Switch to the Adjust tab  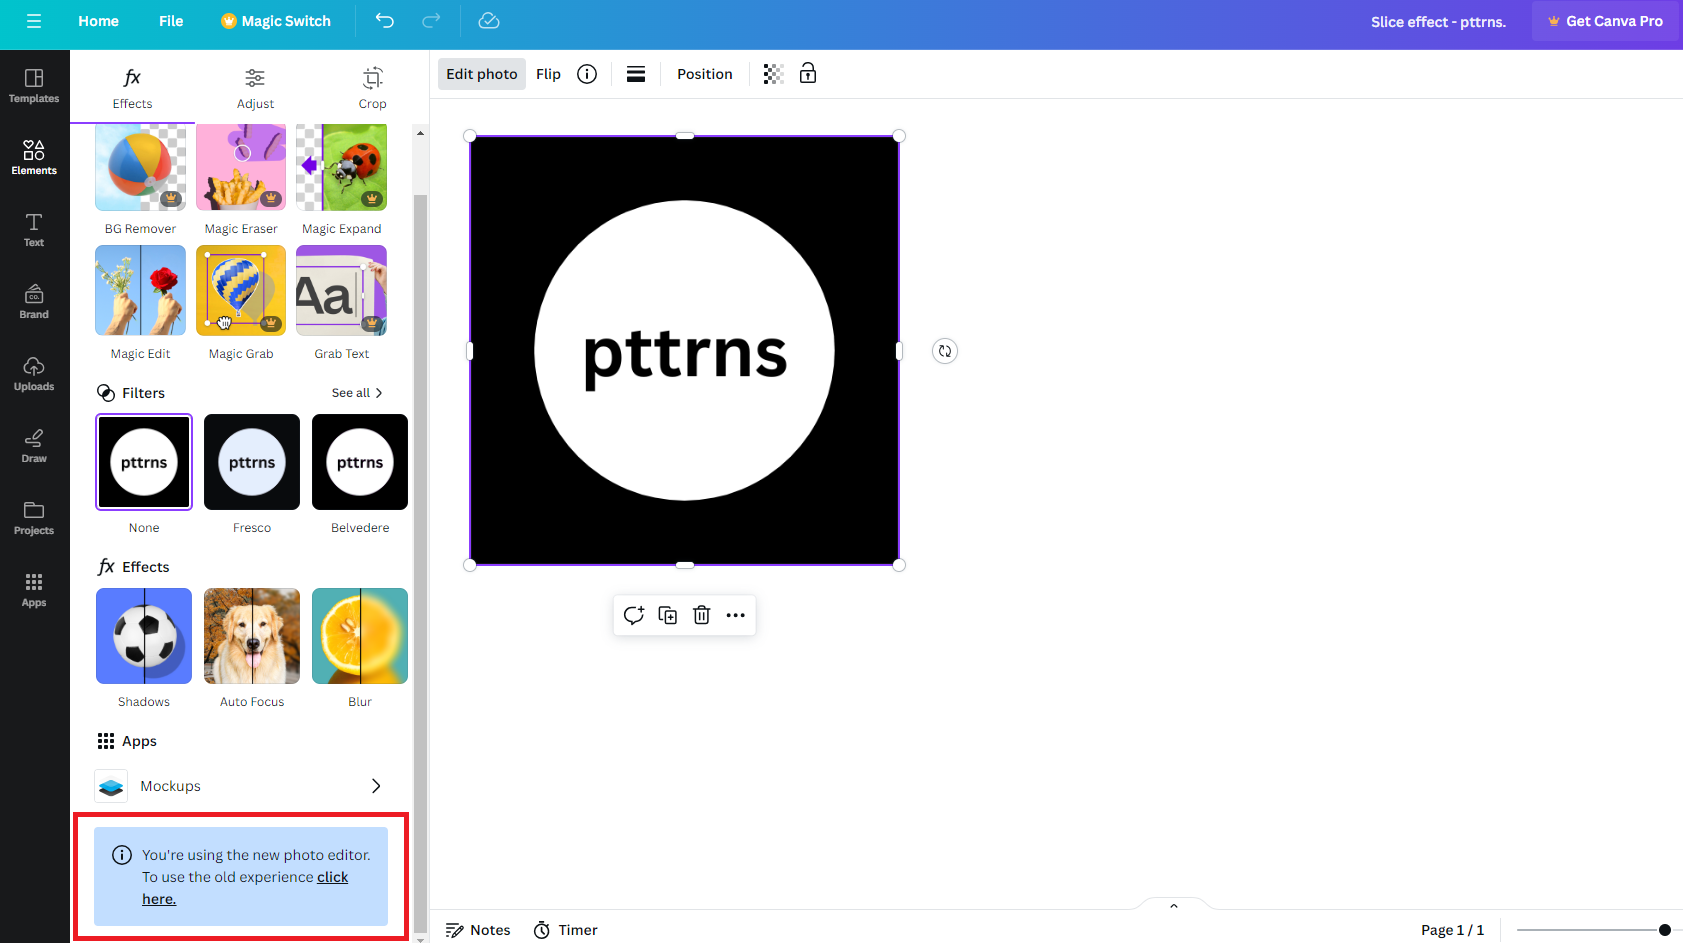[x=255, y=88]
